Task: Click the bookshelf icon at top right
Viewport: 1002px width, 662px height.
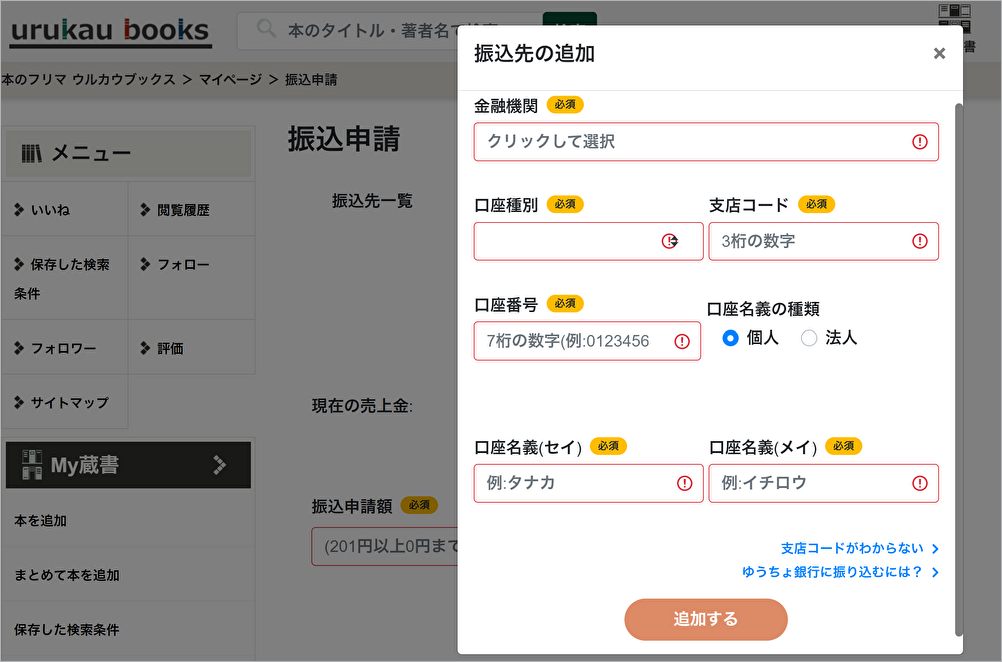Action: (954, 12)
